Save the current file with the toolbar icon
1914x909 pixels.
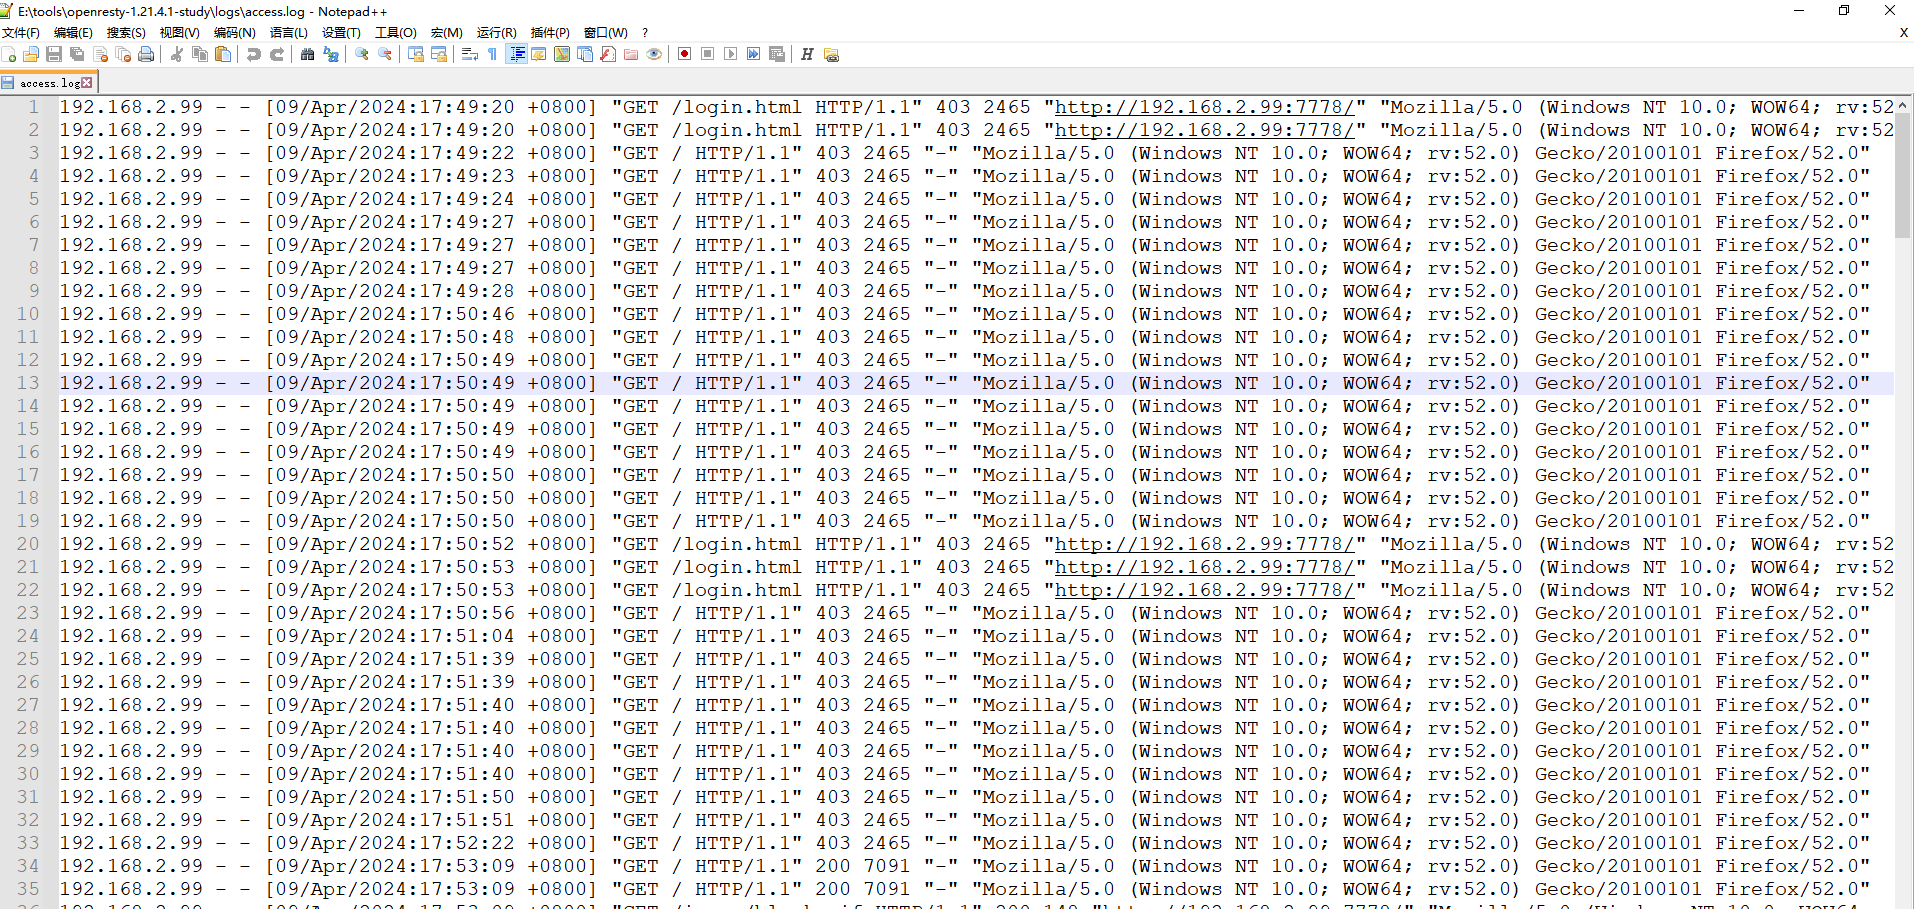point(54,54)
